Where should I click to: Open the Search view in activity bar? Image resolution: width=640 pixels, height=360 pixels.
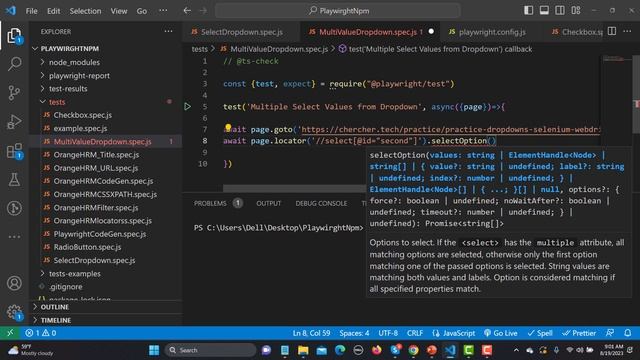pyautogui.click(x=14, y=64)
